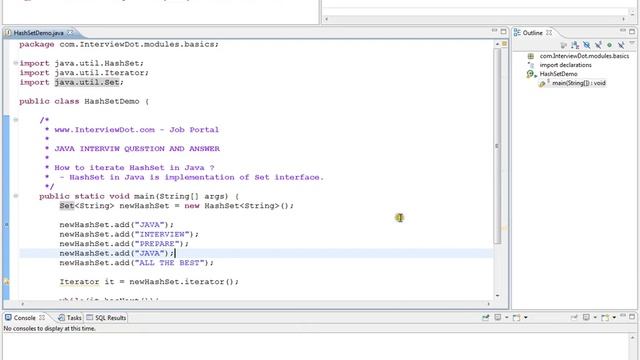
Task: Switch to the HashSetDemo.java editor tab
Action: tap(38, 33)
